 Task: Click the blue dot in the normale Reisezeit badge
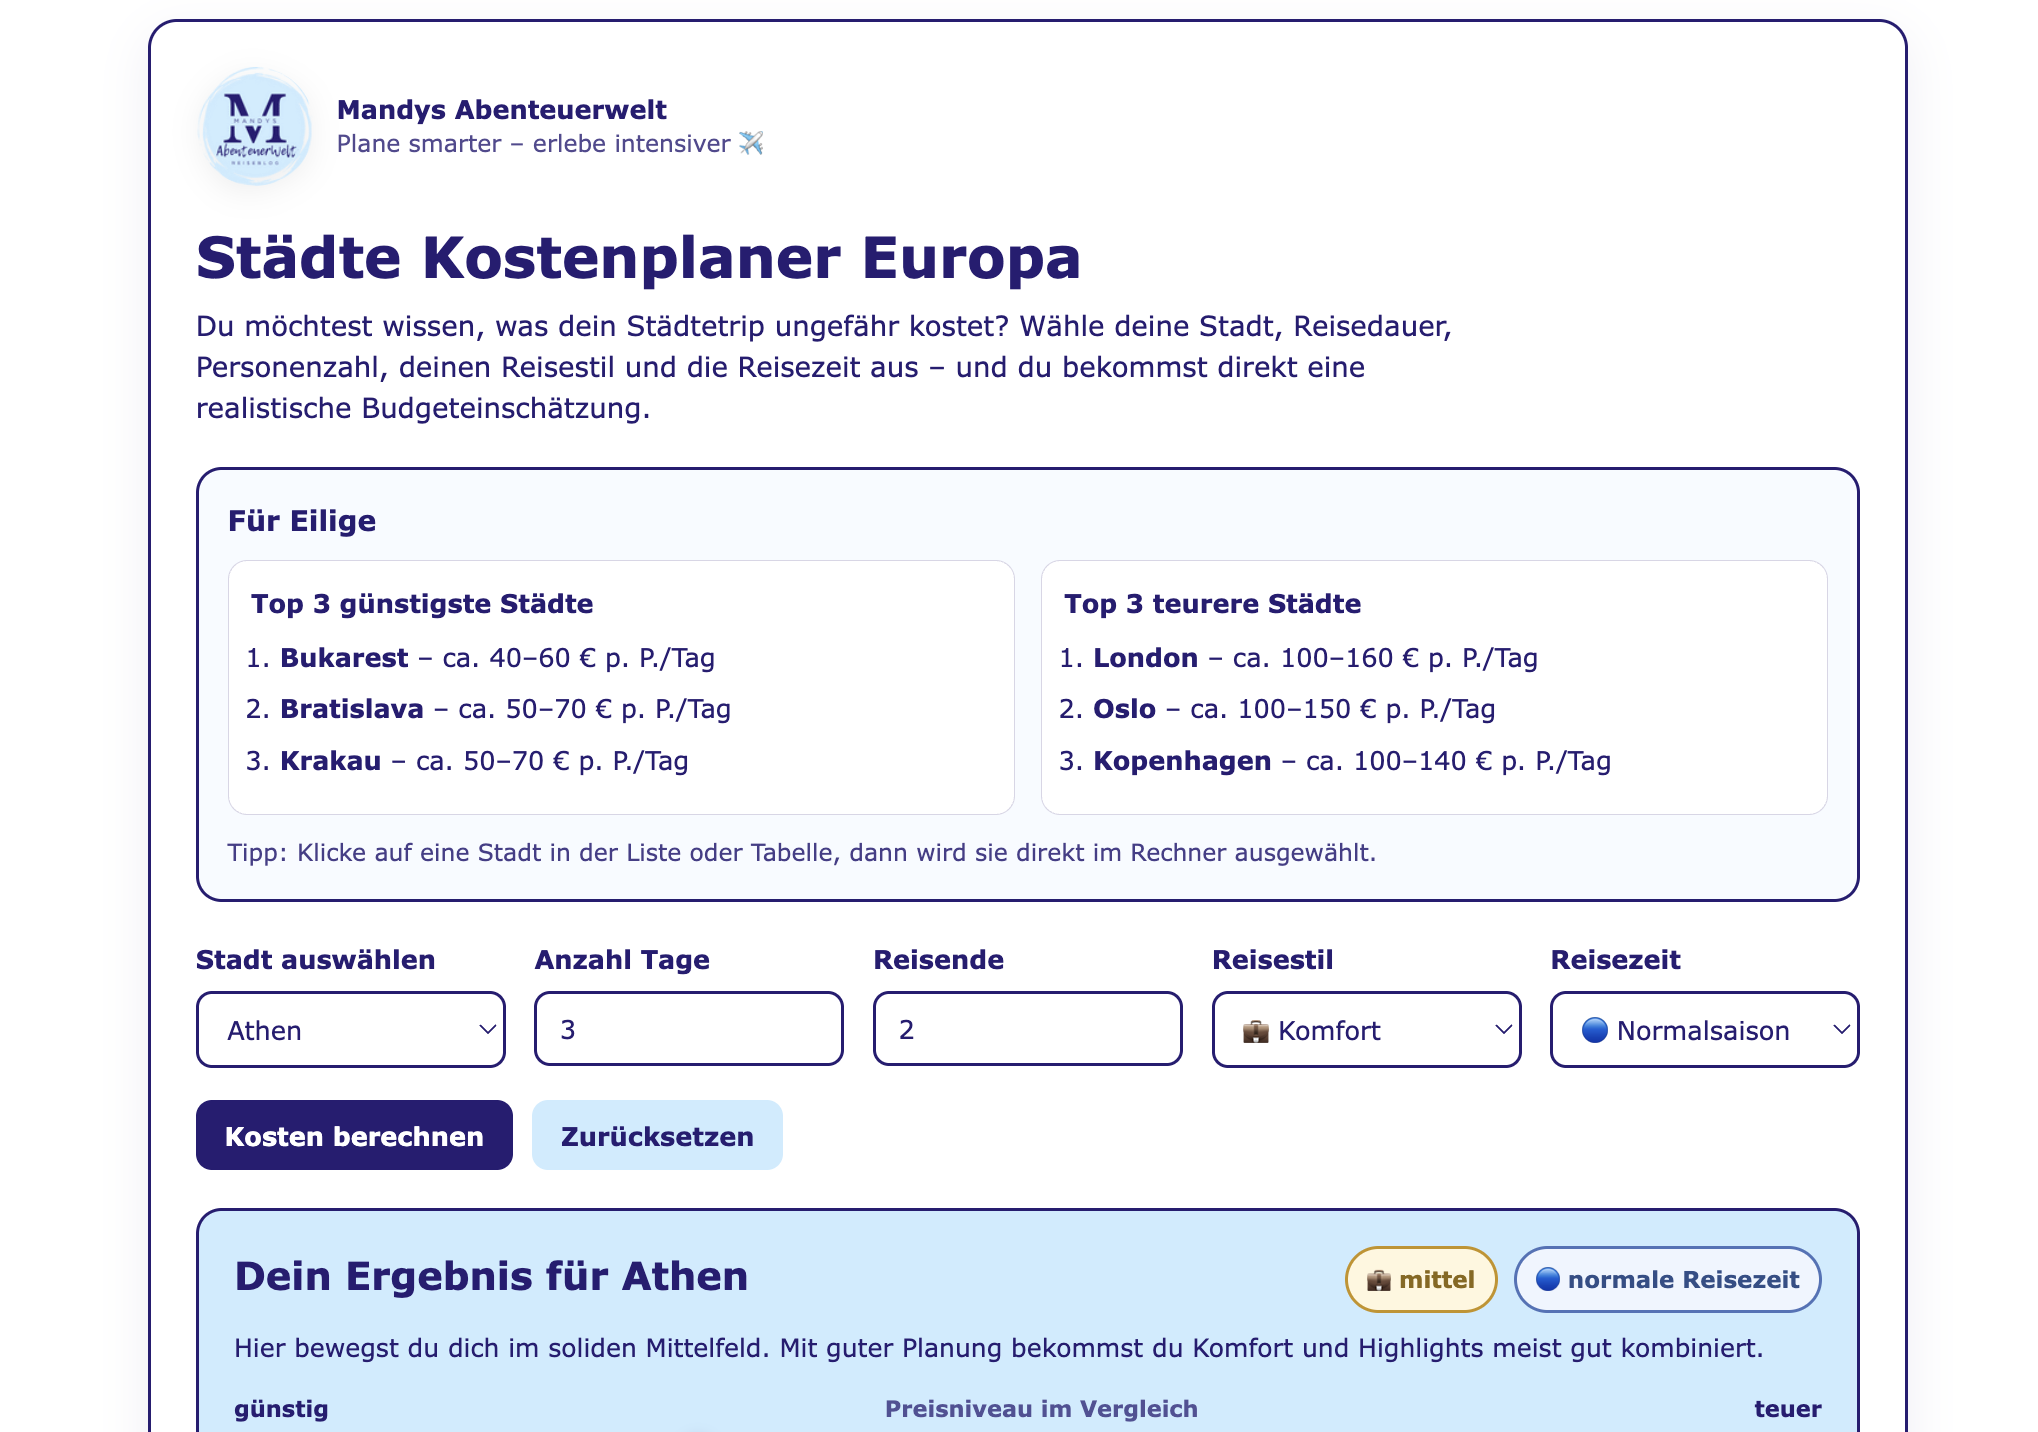(1548, 1279)
